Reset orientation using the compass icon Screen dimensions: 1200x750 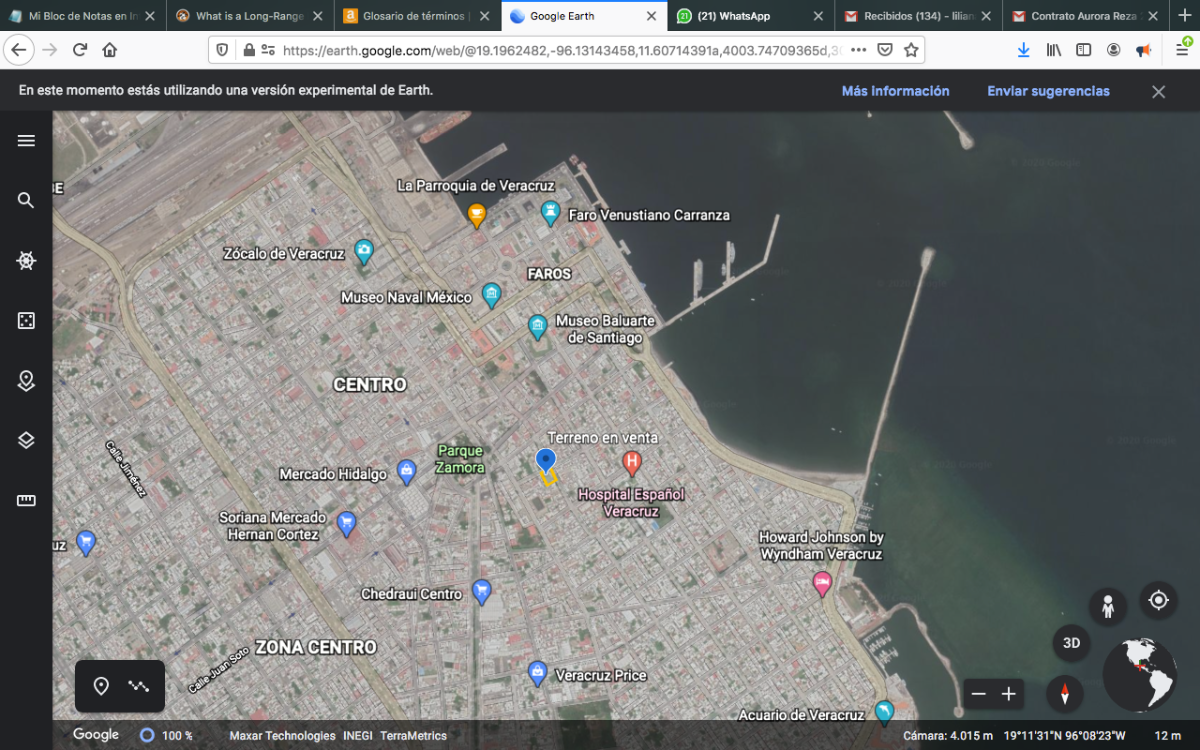(1065, 694)
